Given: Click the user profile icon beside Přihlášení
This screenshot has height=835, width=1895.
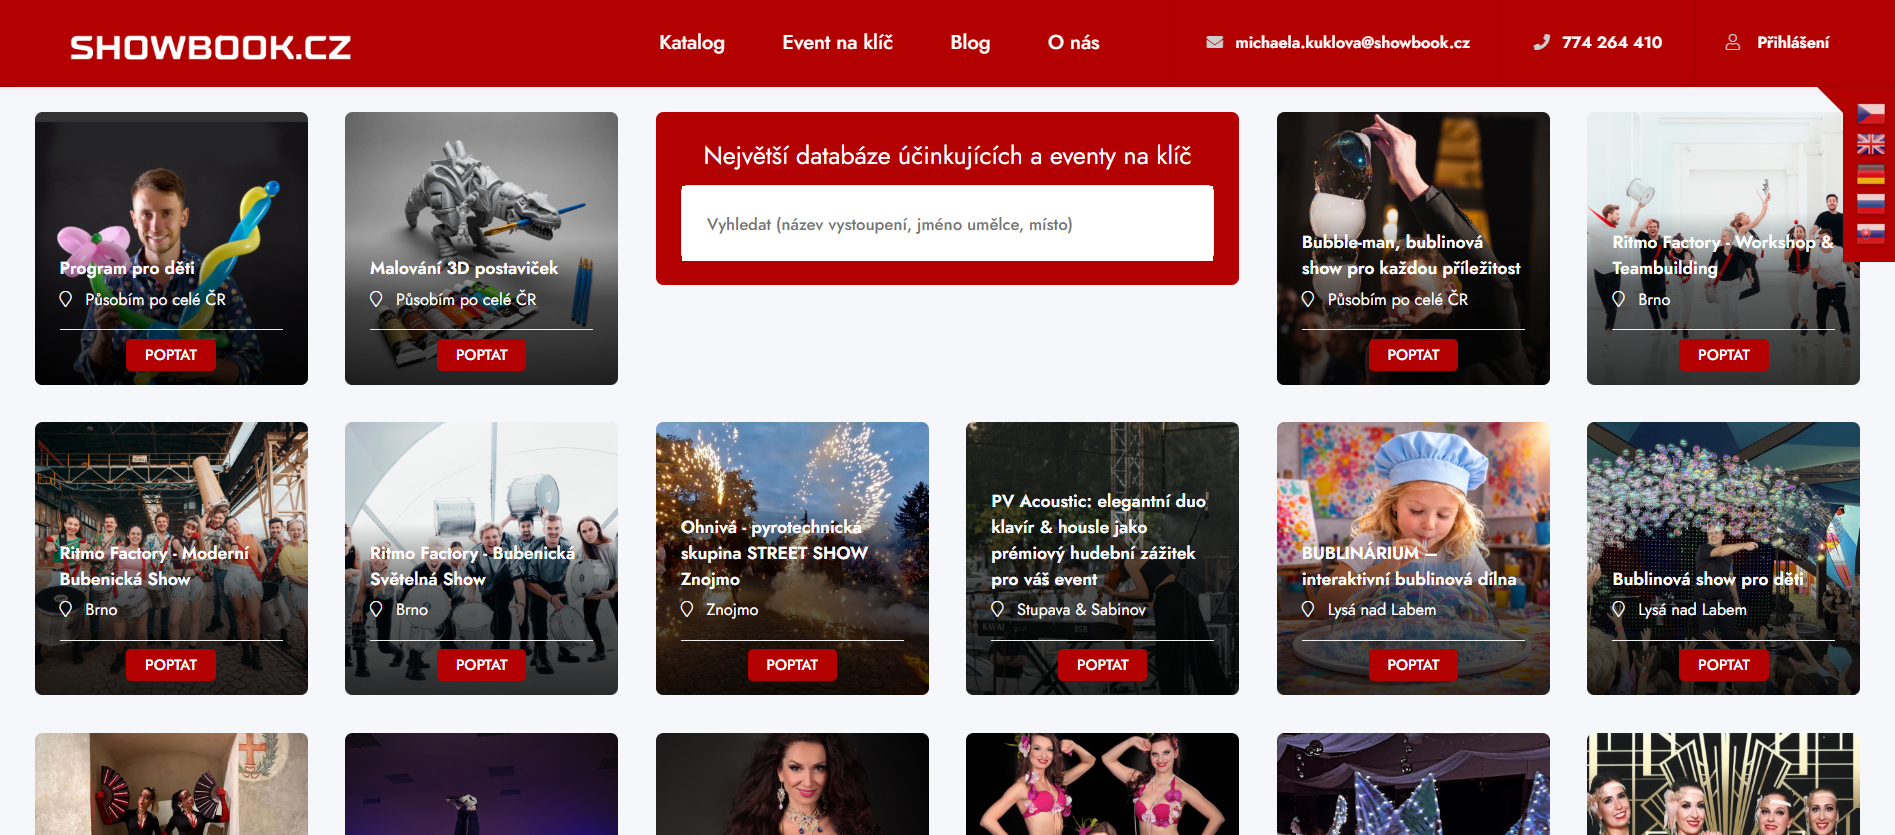Looking at the screenshot, I should (1732, 42).
